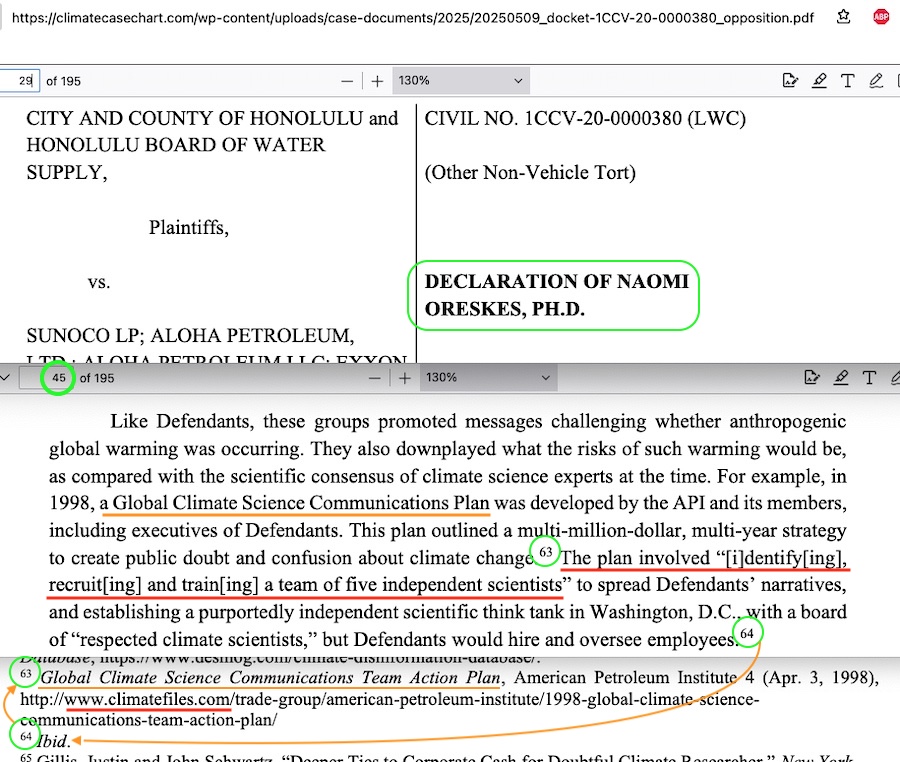Select the draw tool in page 29 toolbar

click(x=877, y=81)
